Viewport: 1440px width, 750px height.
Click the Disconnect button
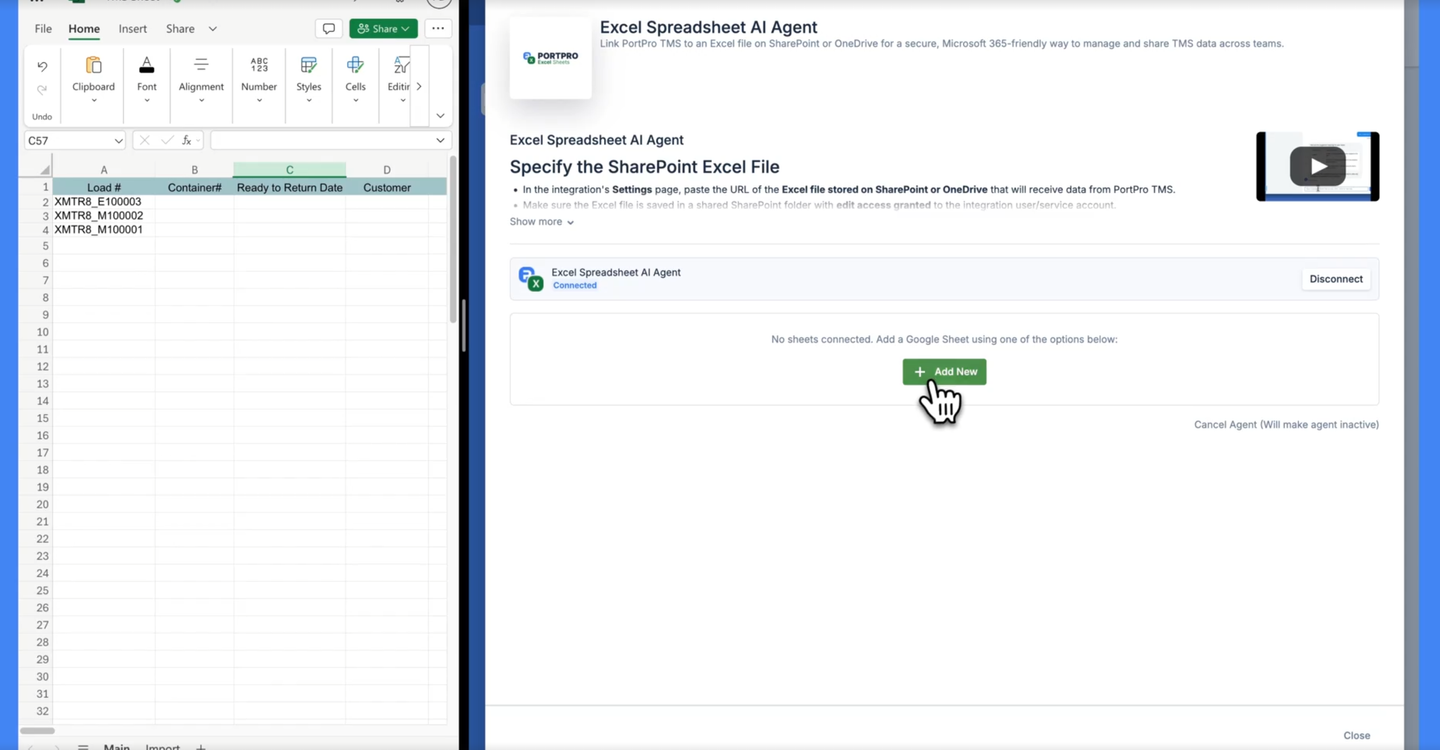pyautogui.click(x=1336, y=279)
